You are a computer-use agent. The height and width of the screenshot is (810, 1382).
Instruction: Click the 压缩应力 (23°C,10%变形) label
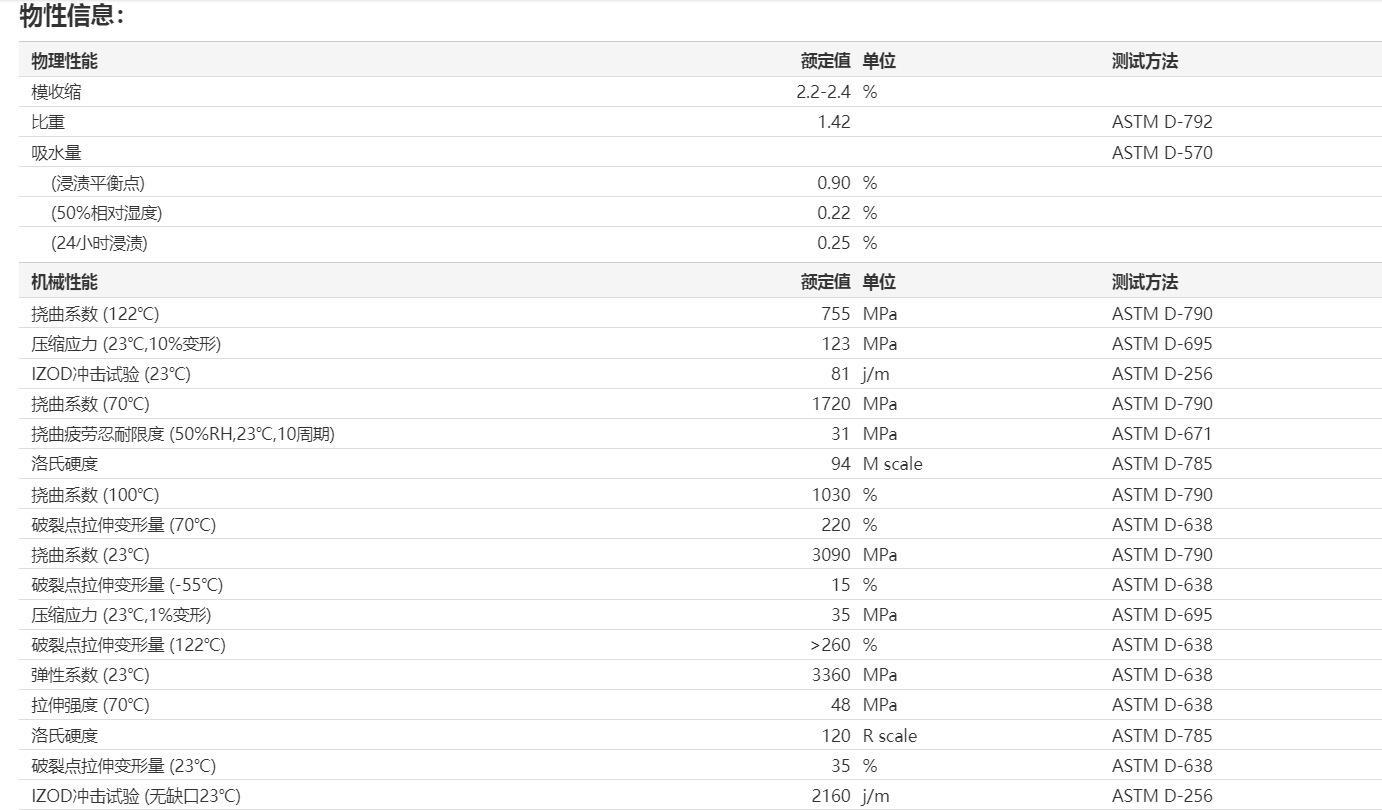pyautogui.click(x=126, y=344)
